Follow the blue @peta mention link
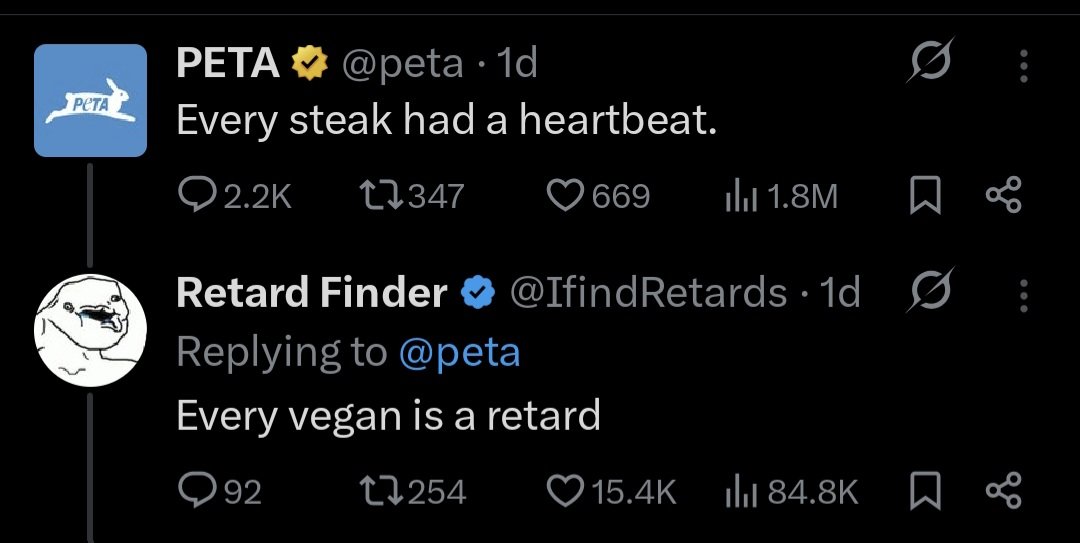The image size is (1080, 543). click(459, 353)
